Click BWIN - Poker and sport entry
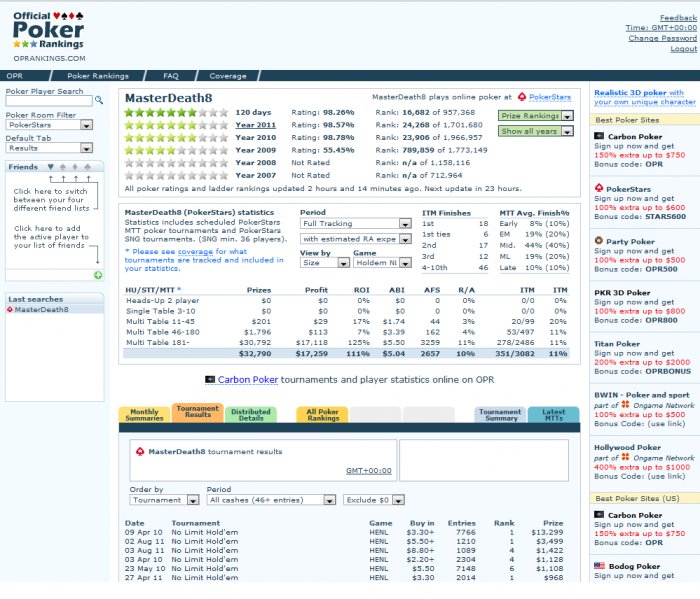 pos(642,395)
